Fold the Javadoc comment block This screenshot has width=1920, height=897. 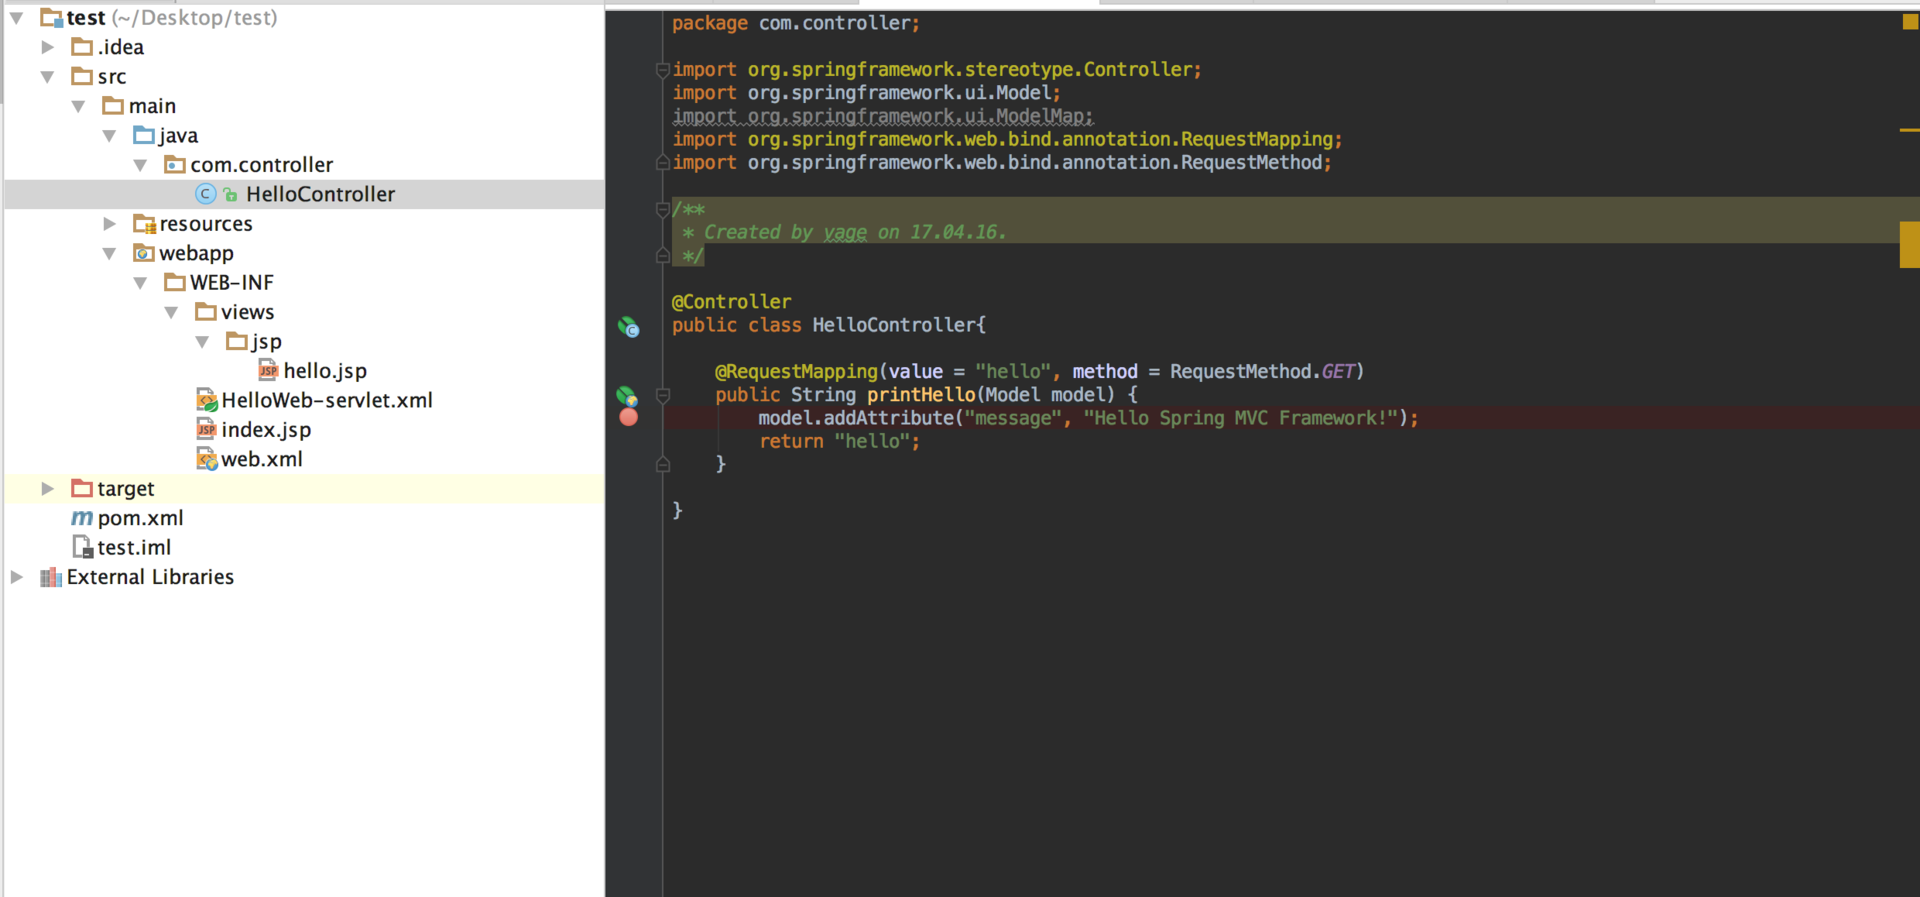(662, 209)
